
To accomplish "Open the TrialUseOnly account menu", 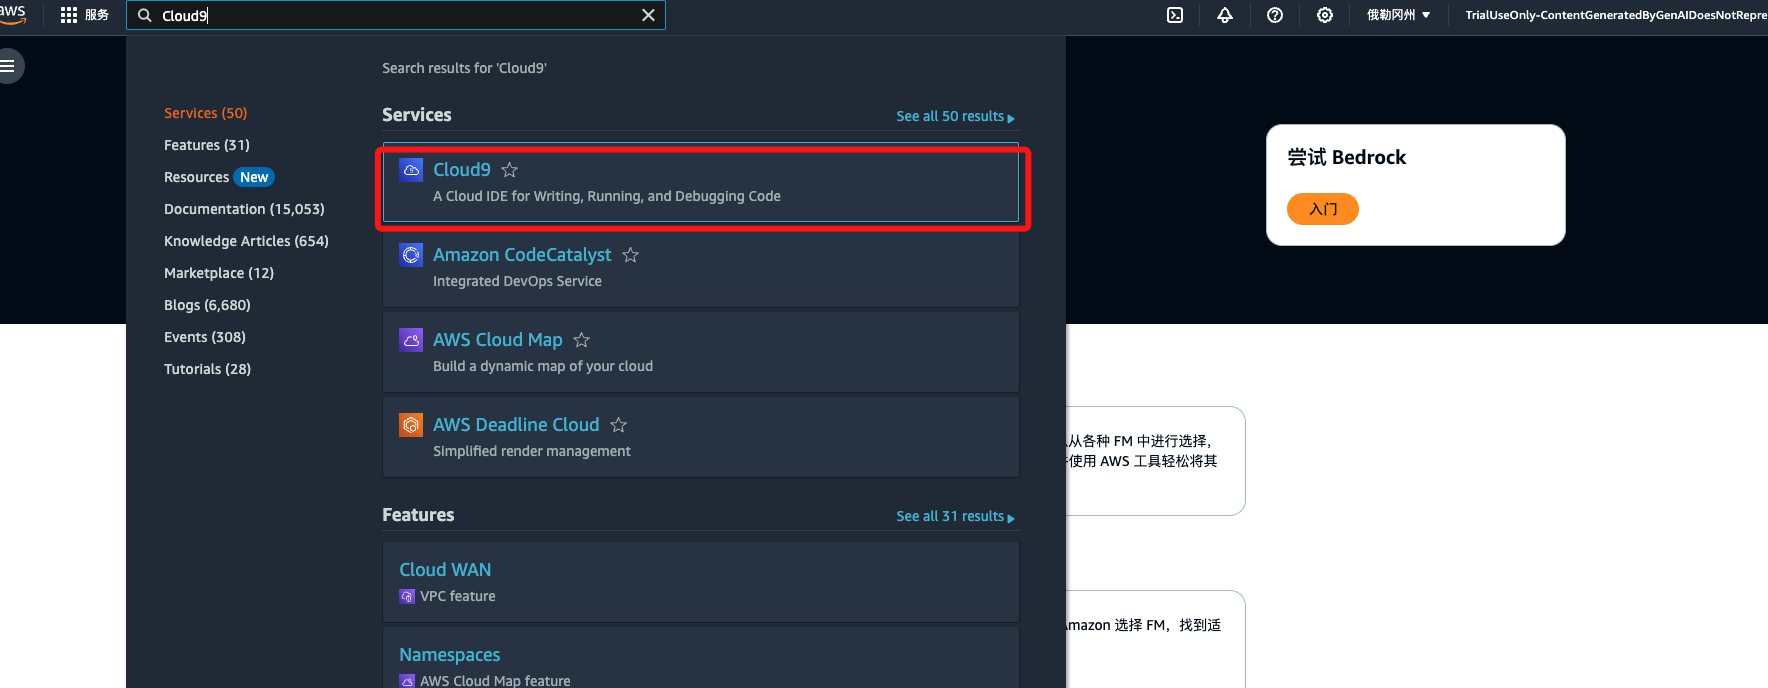I will click(x=1616, y=15).
